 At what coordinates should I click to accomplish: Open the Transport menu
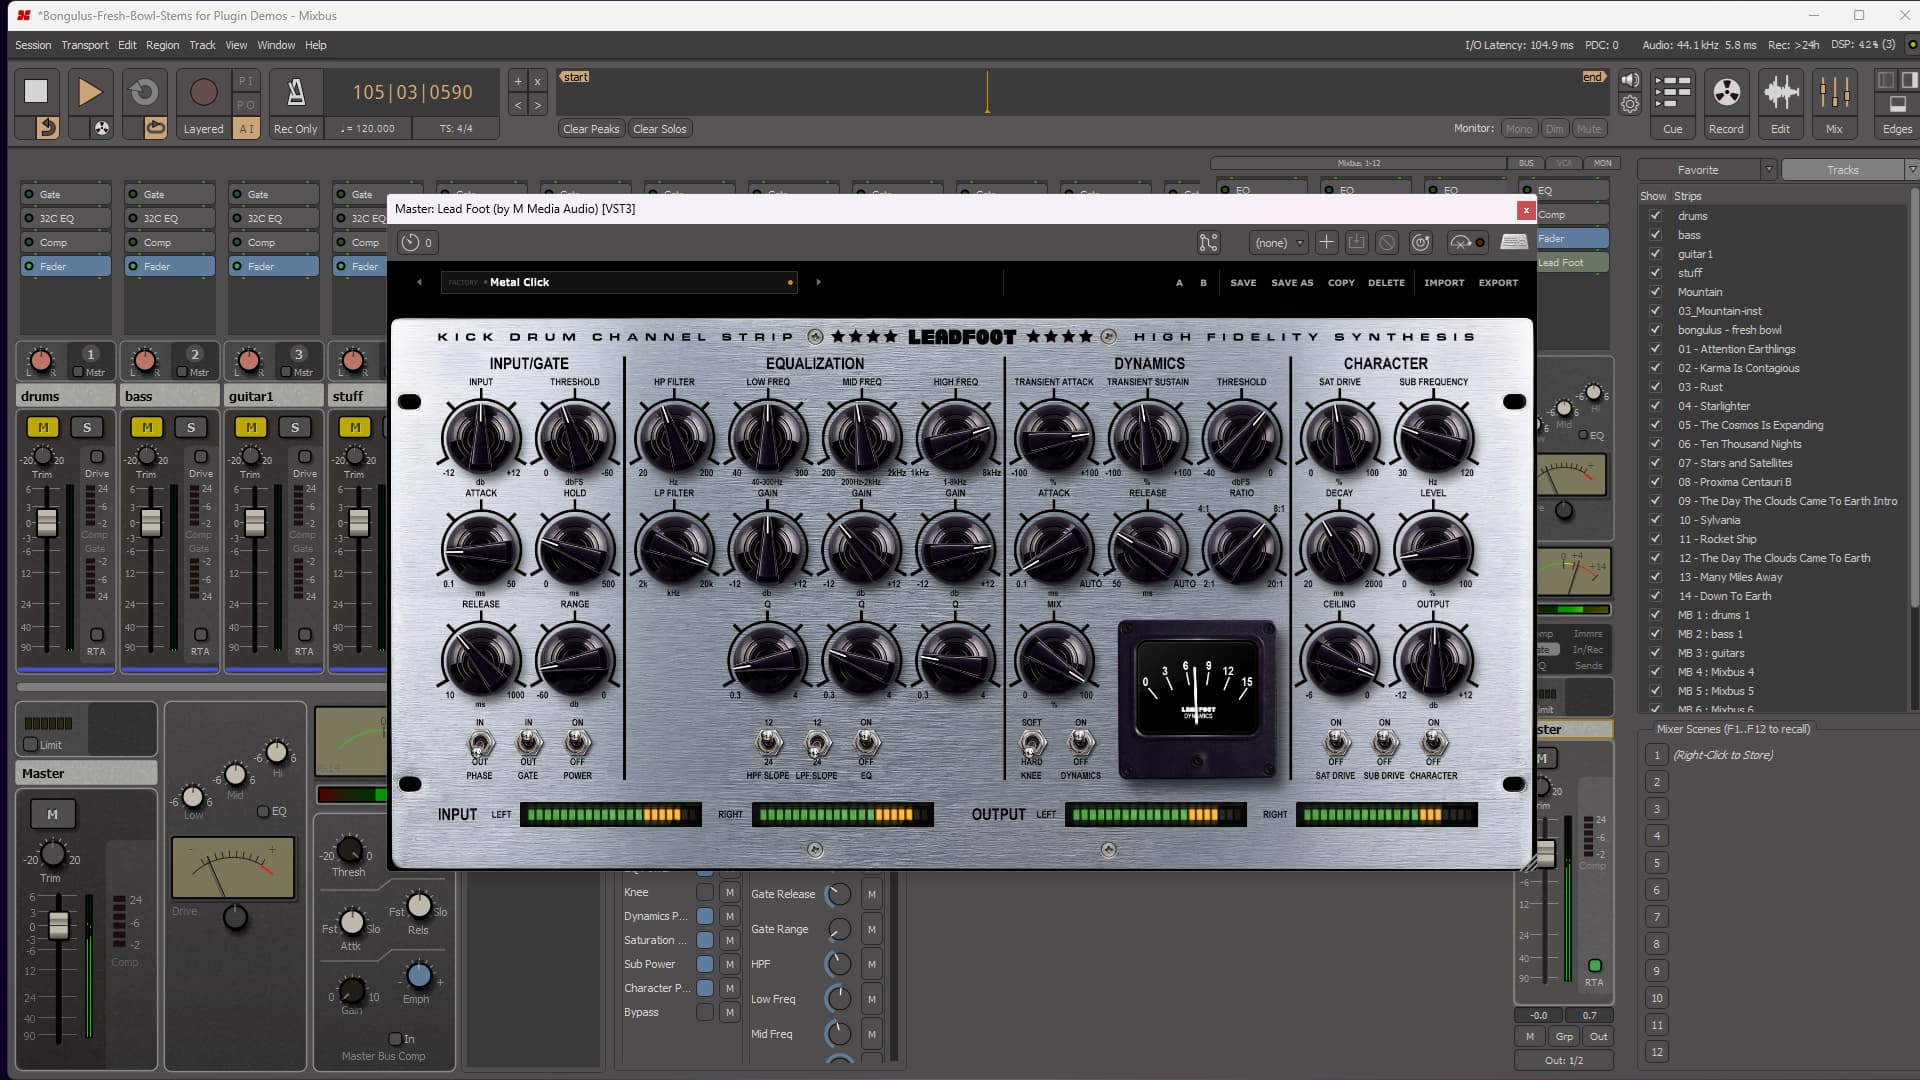coord(85,45)
